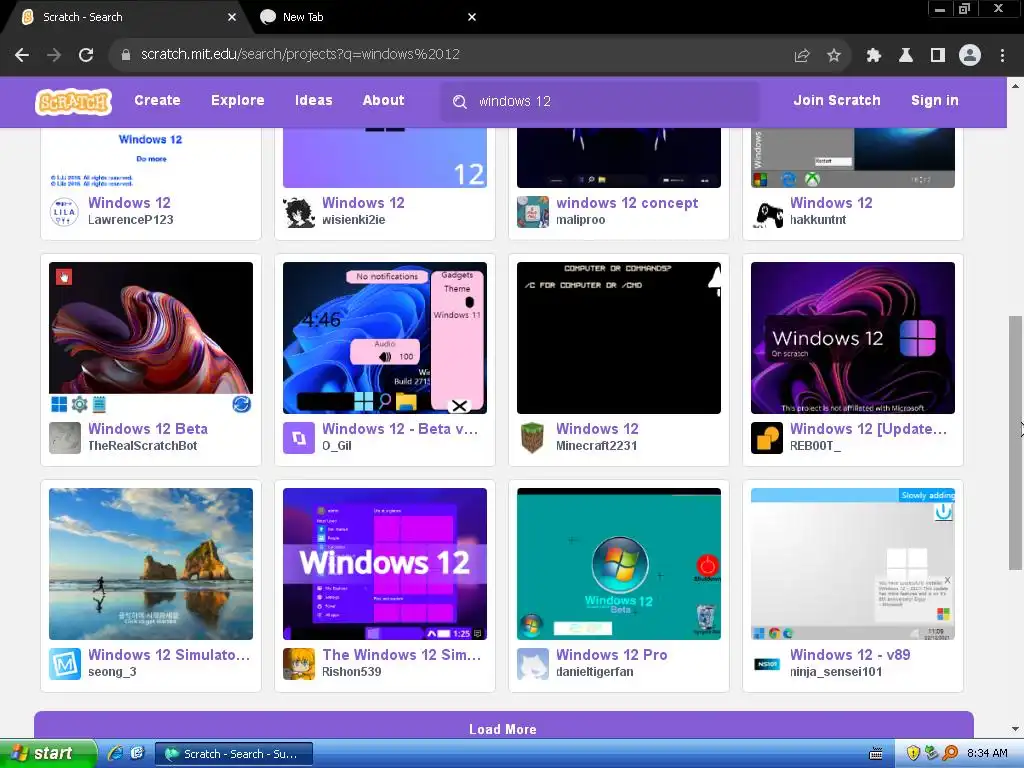Click the Scratch logo in the navbar
This screenshot has width=1024, height=768.
pos(73,101)
